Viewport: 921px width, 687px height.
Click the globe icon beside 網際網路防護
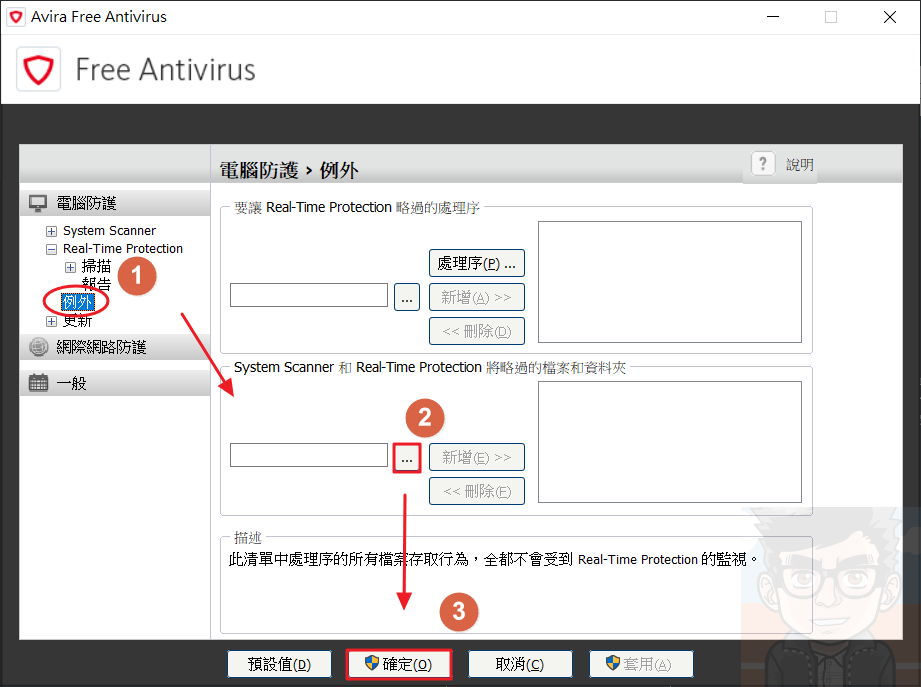(39, 347)
